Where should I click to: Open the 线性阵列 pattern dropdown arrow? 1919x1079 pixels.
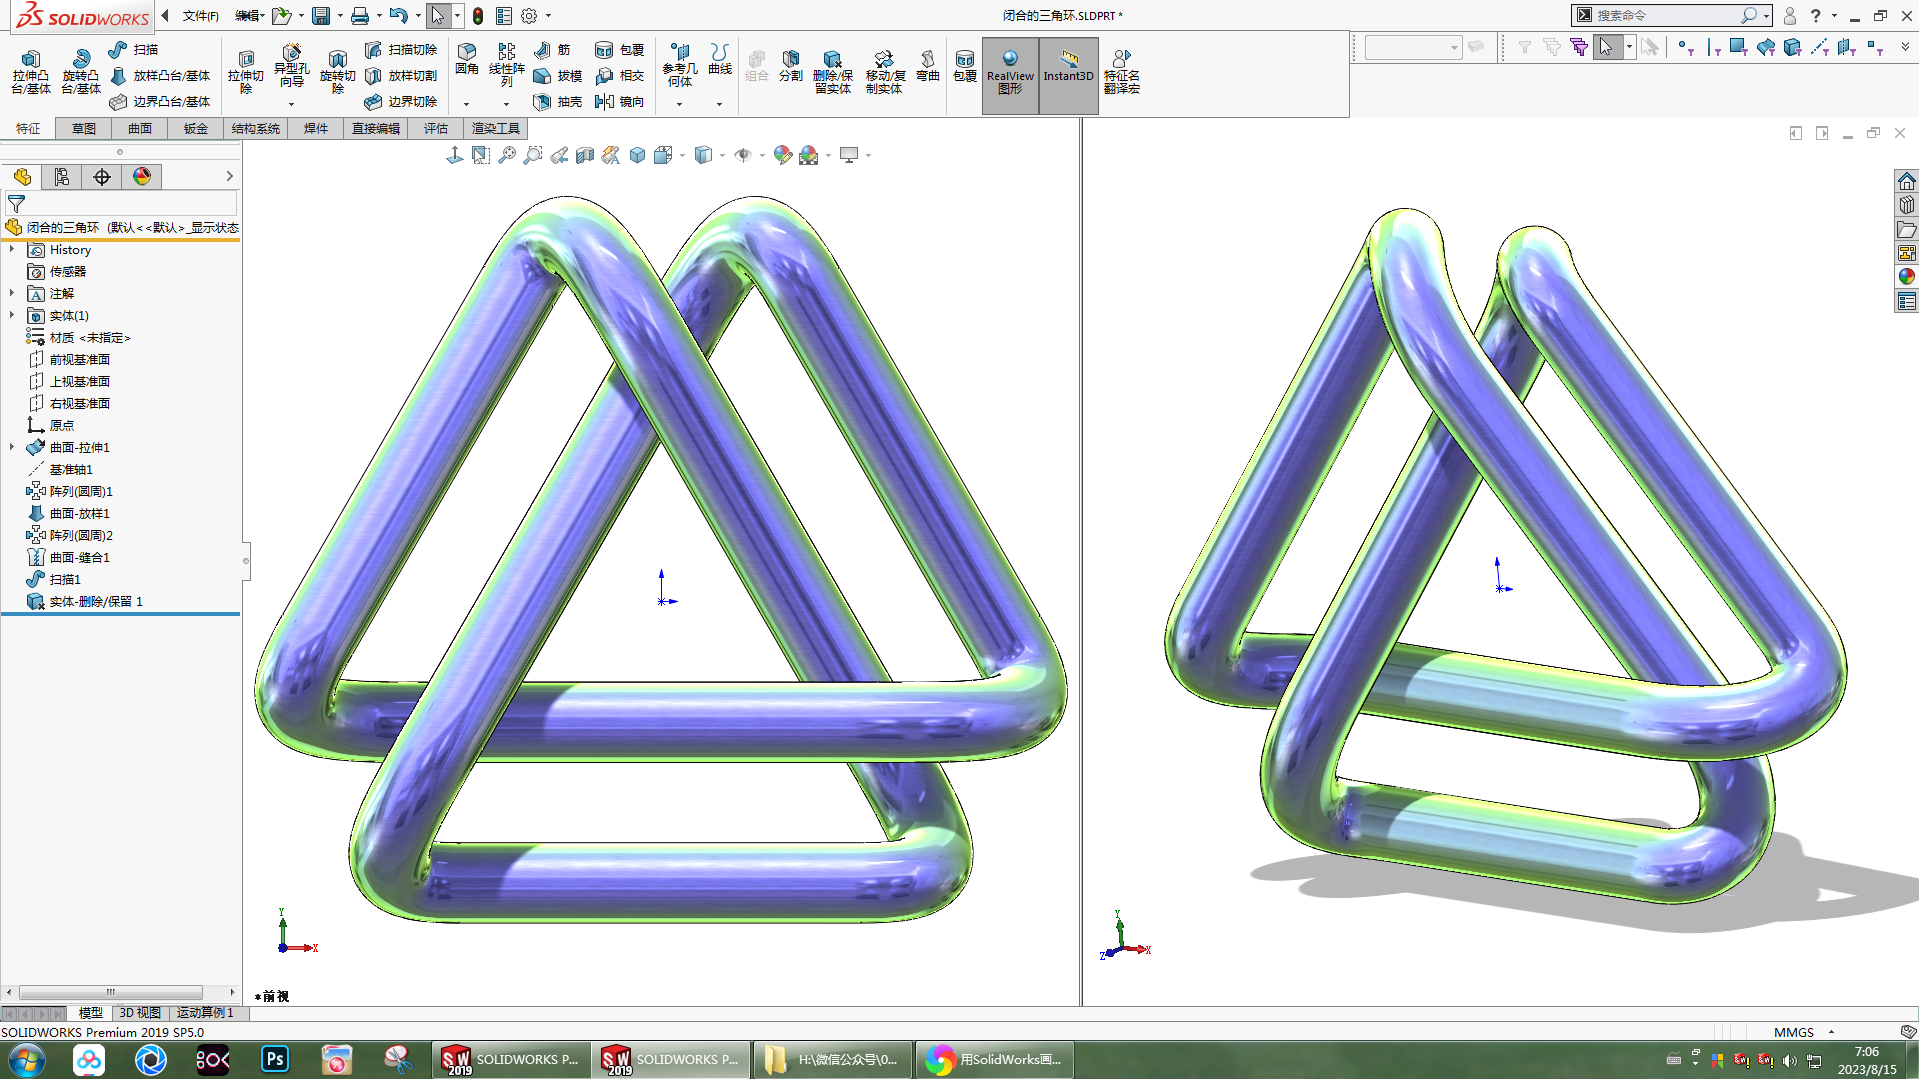(506, 104)
